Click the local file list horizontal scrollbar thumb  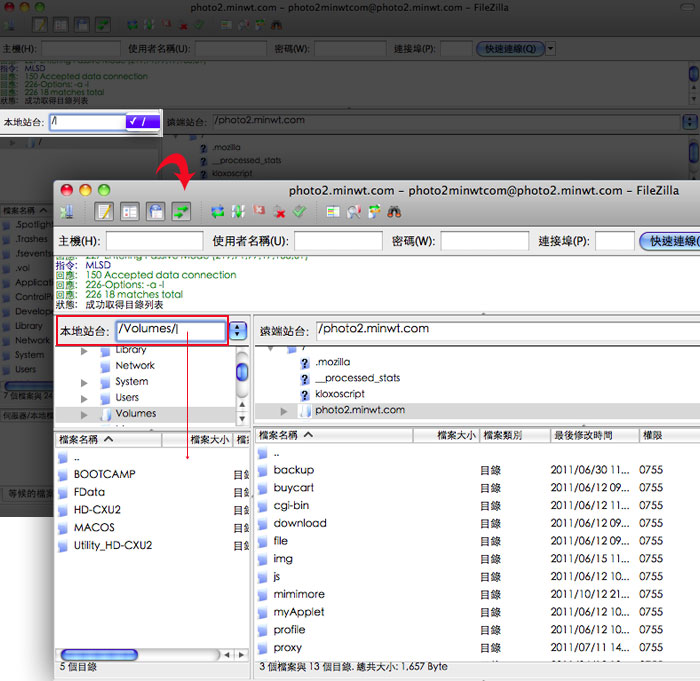(99, 655)
